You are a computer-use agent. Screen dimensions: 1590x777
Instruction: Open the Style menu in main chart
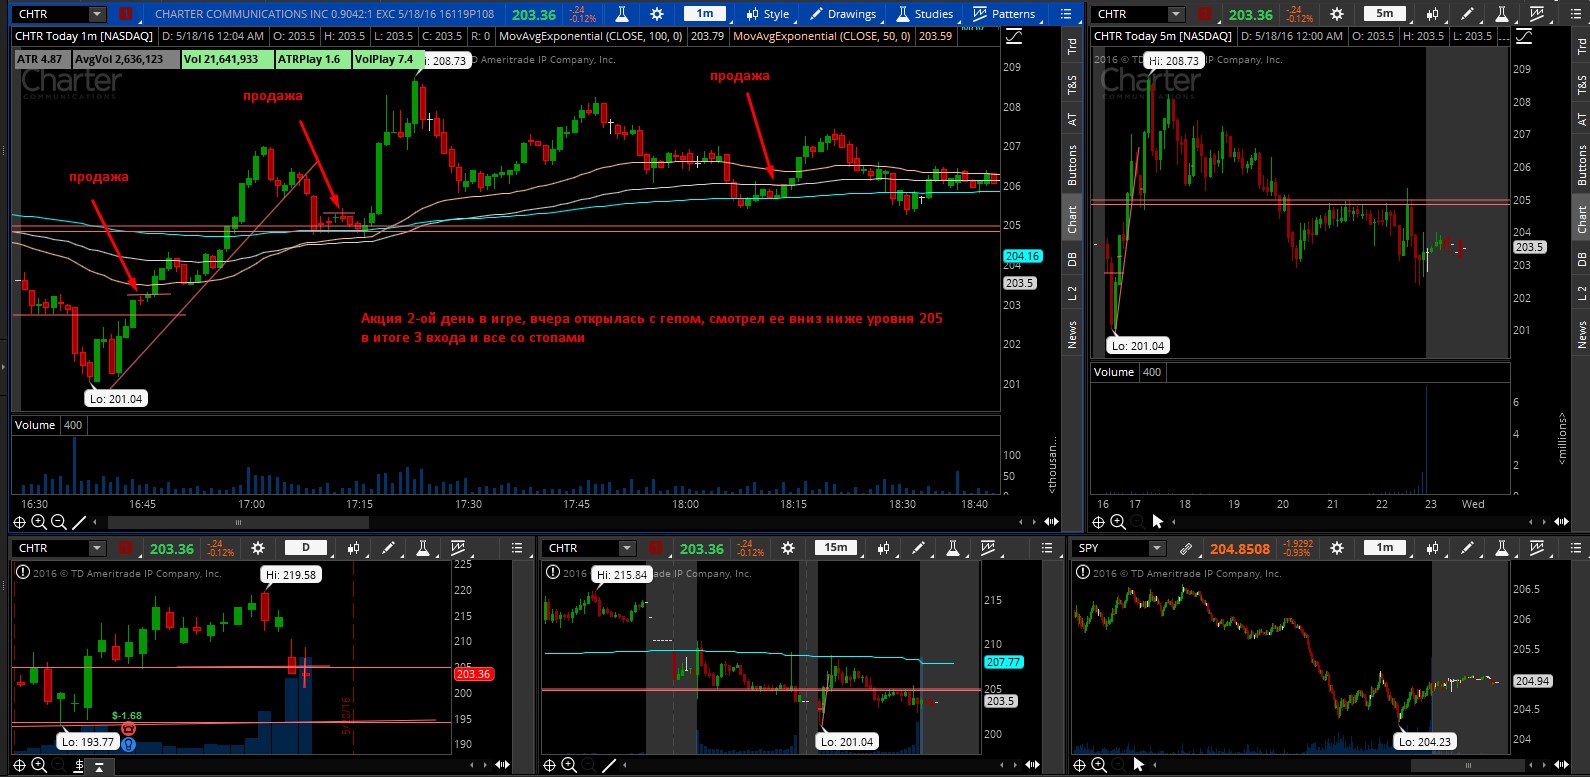click(x=767, y=14)
